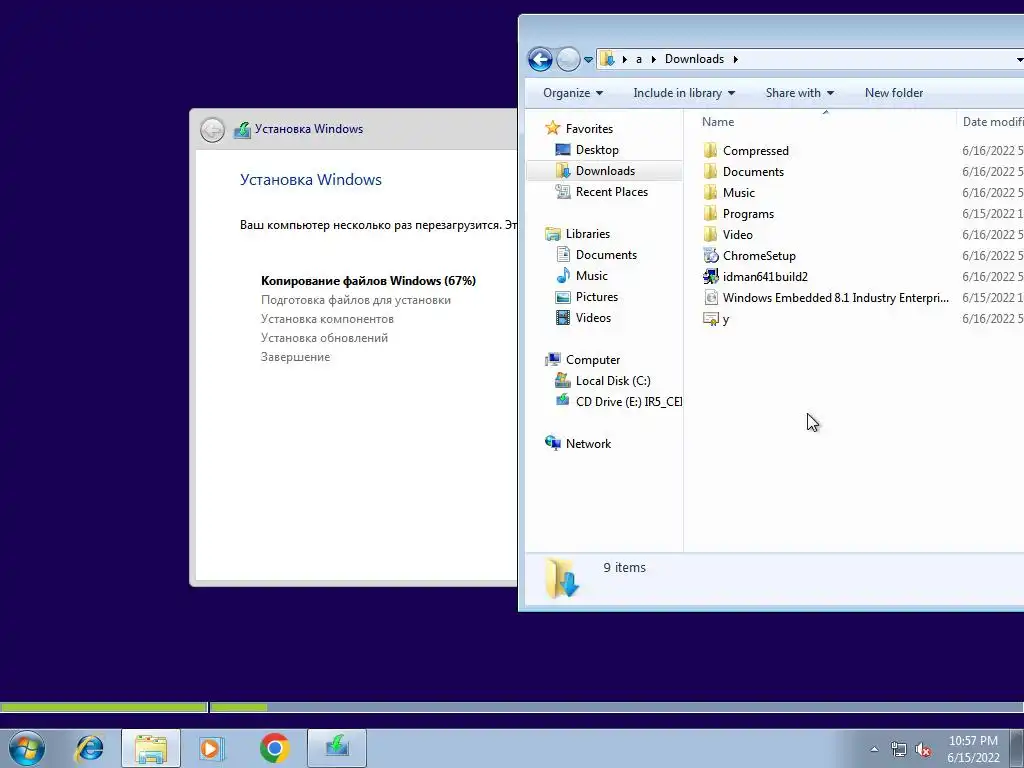Click Downloads breadcrumb in address bar
1024x768 pixels.
(x=694, y=59)
